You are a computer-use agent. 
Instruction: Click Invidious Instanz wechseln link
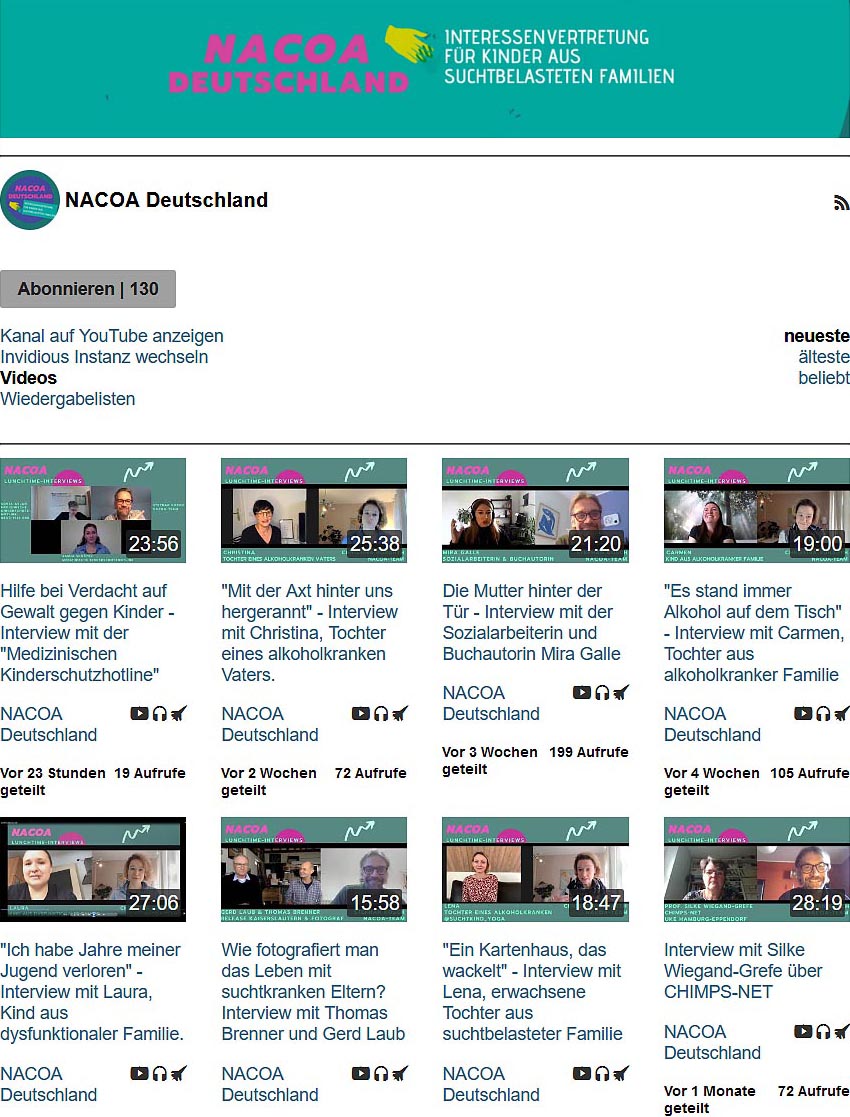point(104,357)
